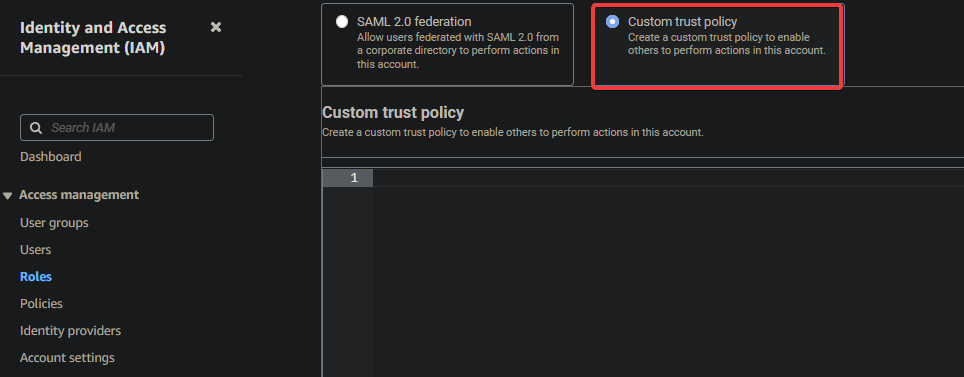964x377 pixels.
Task: Select the Custom trust policy radio button
Action: (612, 22)
